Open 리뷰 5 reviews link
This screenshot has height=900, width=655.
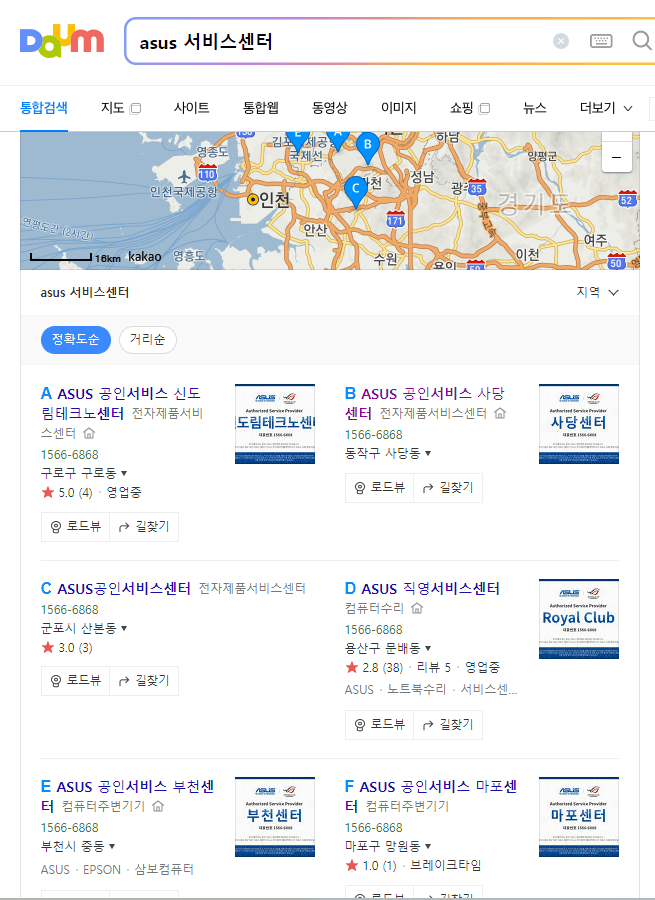point(434,668)
